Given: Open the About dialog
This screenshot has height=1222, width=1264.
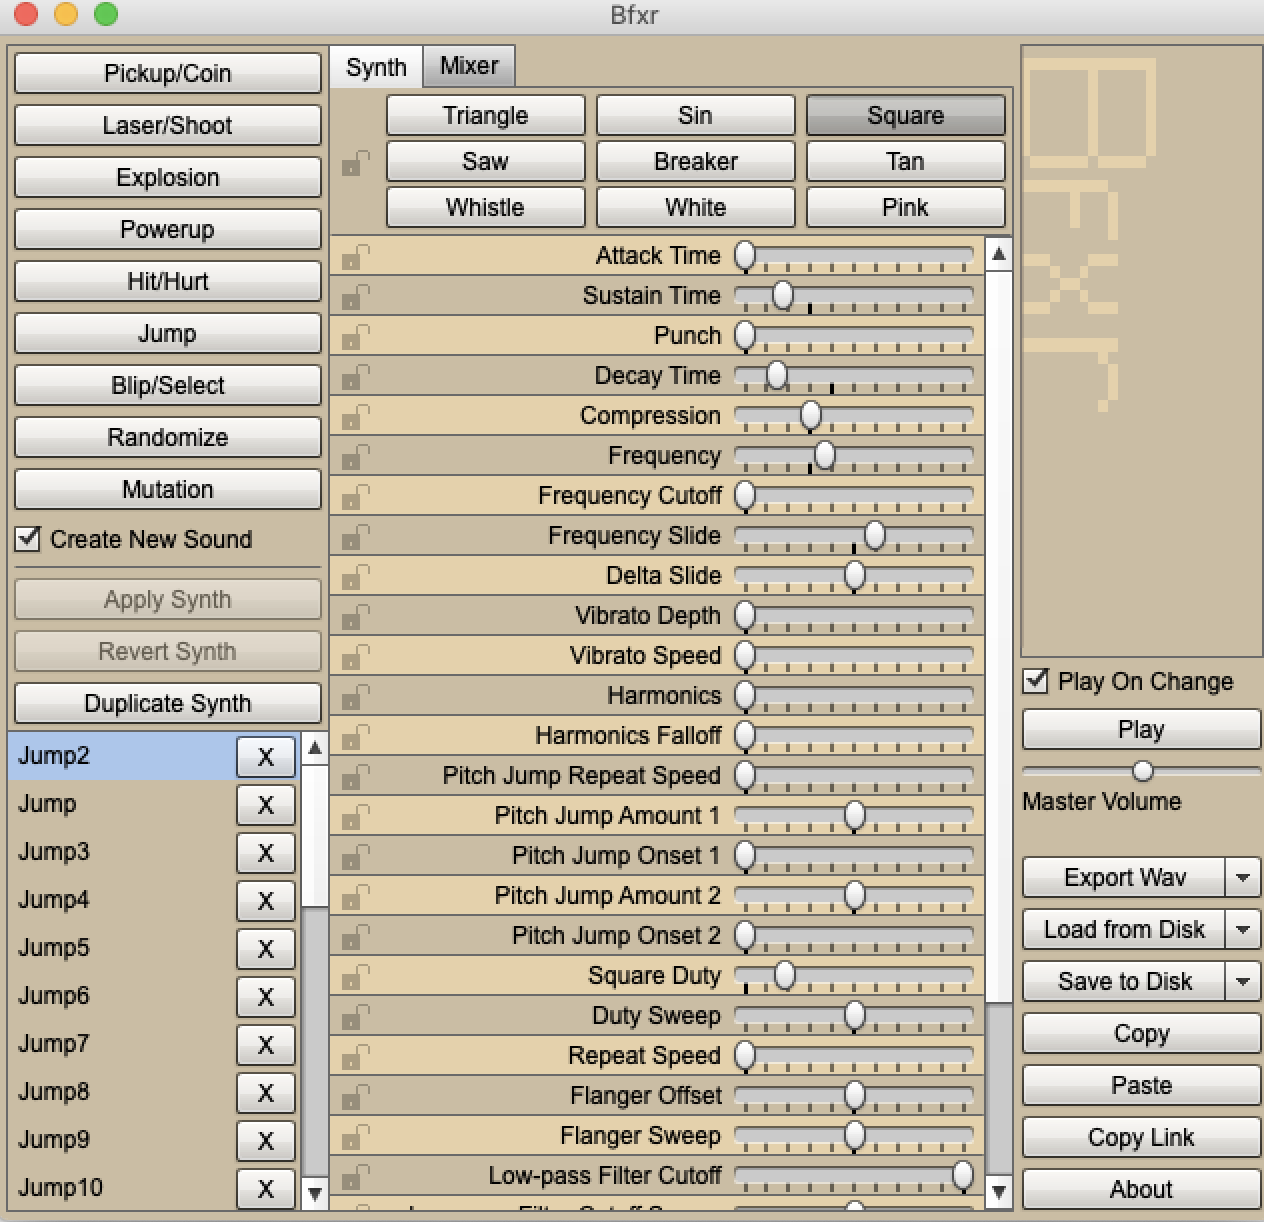Looking at the screenshot, I should pyautogui.click(x=1141, y=1189).
